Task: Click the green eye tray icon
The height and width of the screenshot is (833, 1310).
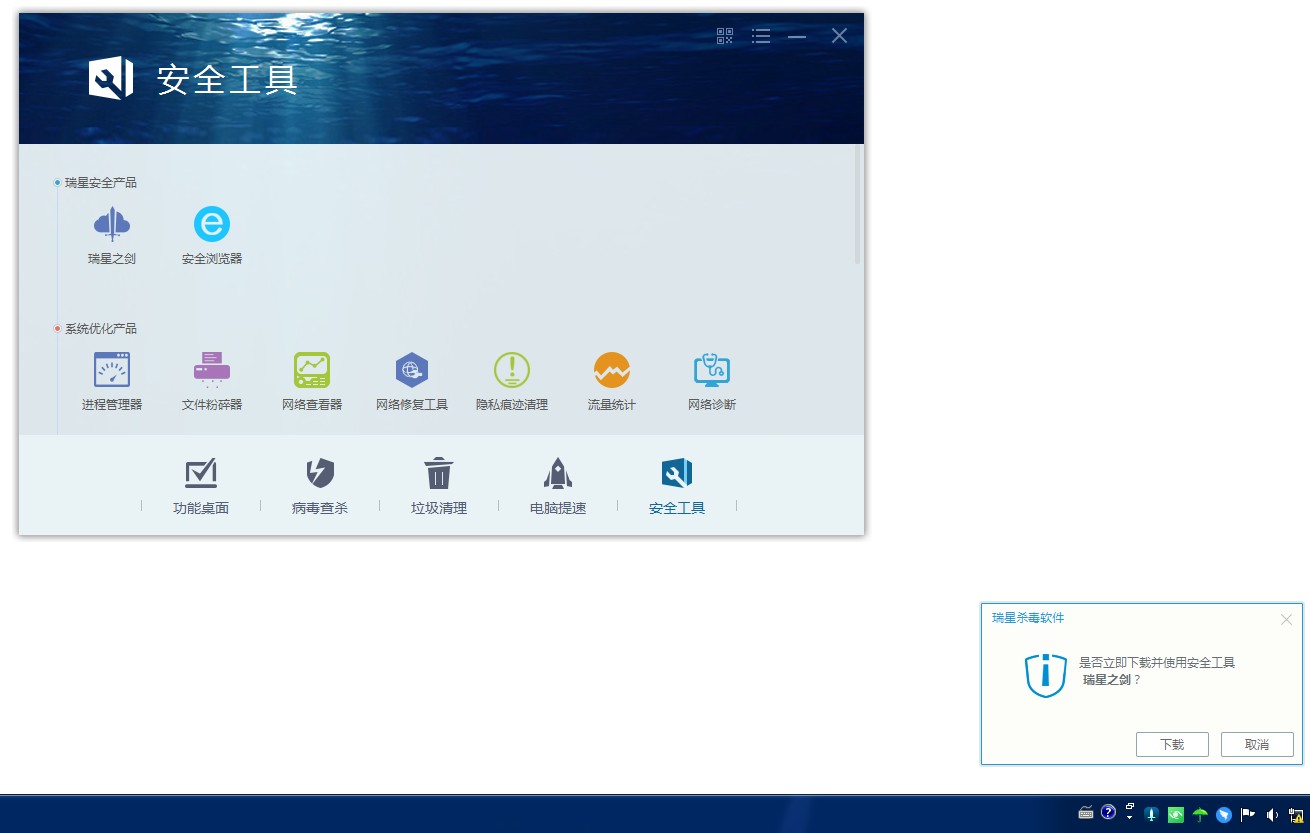Action: 1176,815
